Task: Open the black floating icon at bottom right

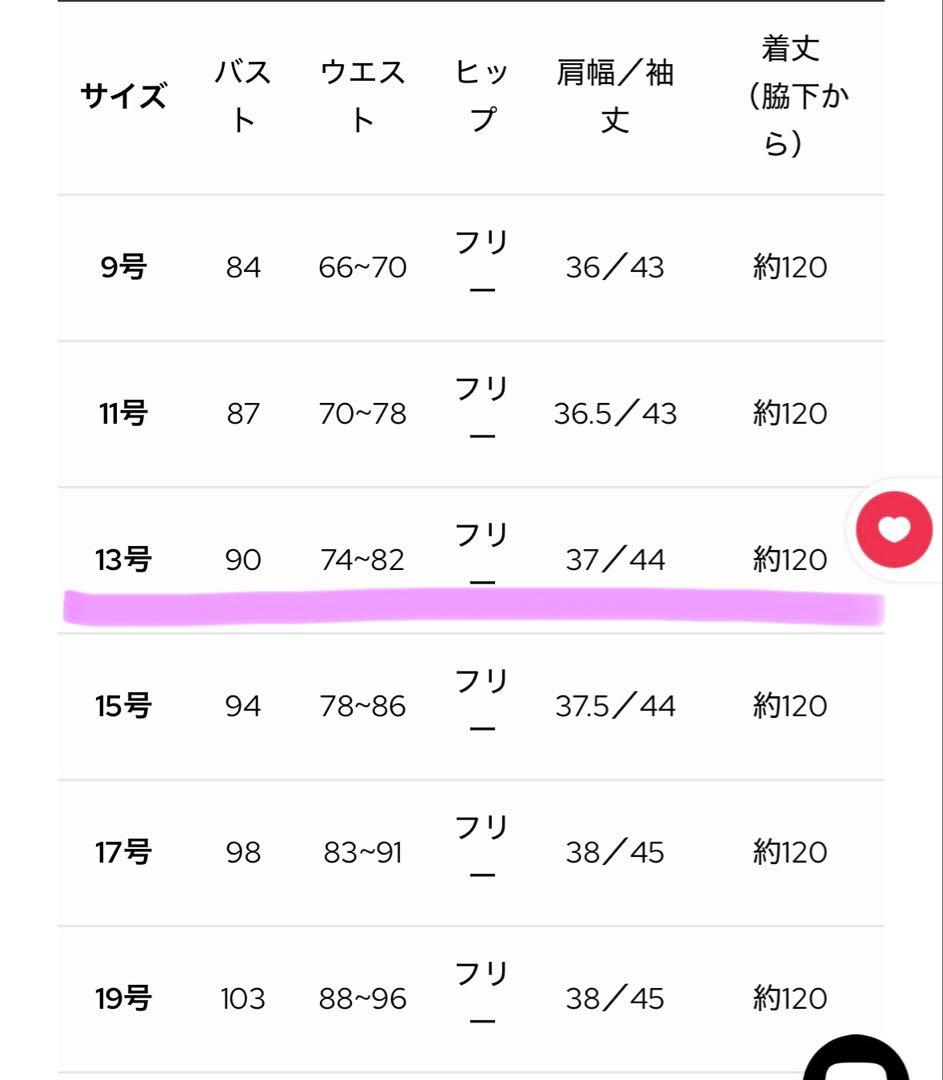Action: click(x=857, y=1059)
